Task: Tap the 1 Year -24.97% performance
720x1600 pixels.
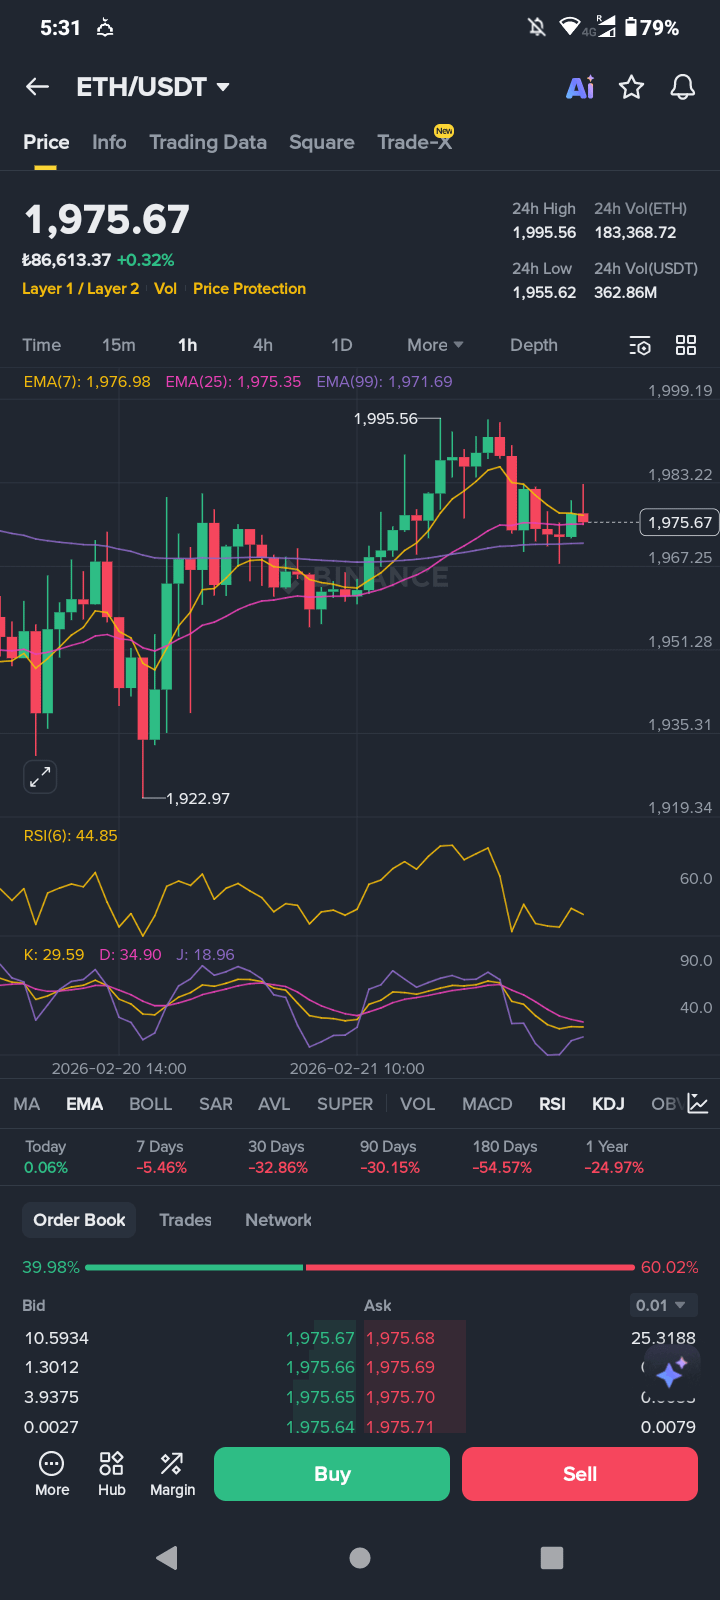Action: [614, 1157]
